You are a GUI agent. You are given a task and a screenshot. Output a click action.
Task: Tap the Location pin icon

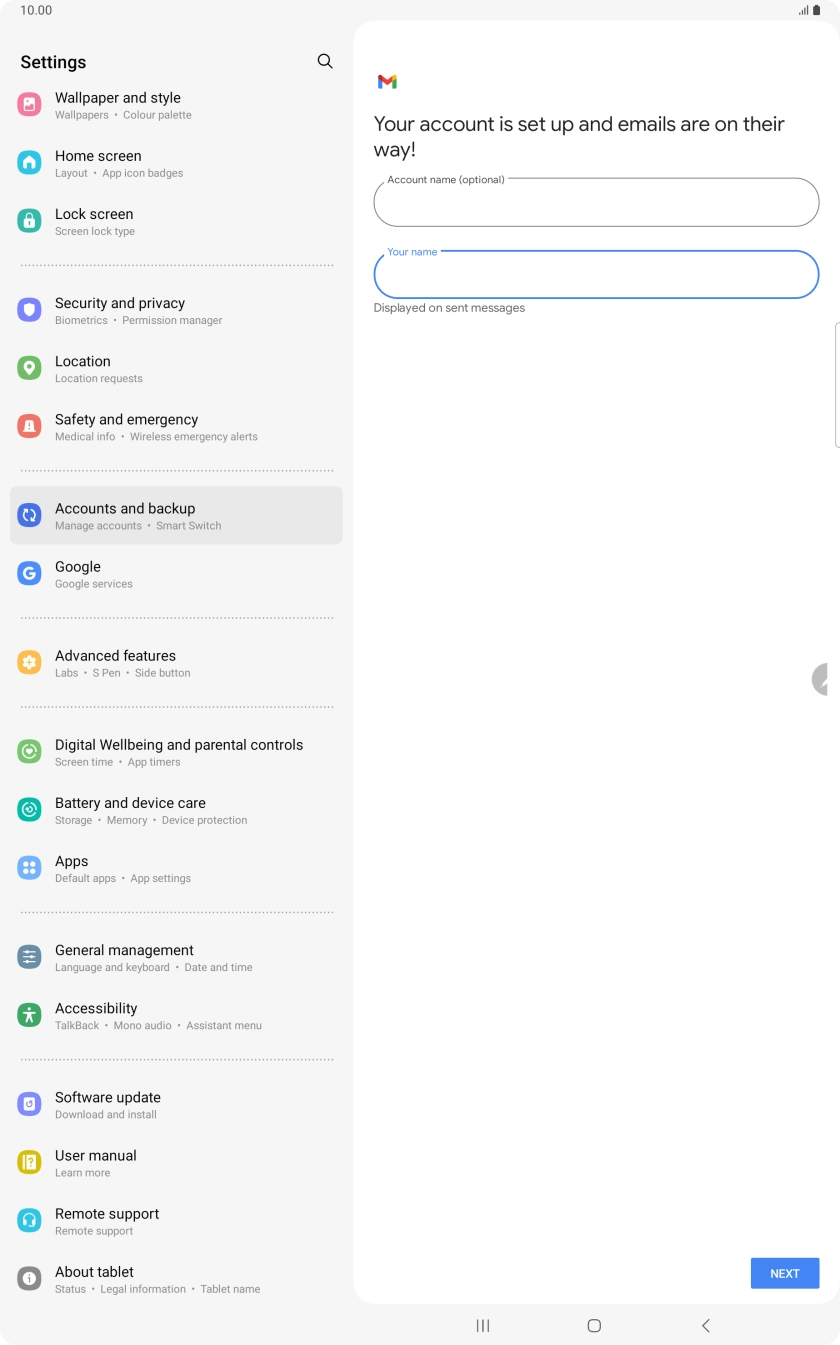pyautogui.click(x=30, y=368)
